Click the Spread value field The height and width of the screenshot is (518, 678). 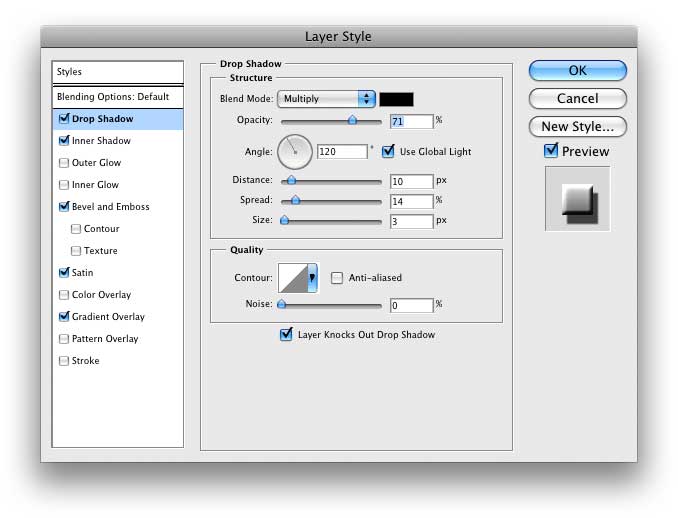[x=411, y=201]
